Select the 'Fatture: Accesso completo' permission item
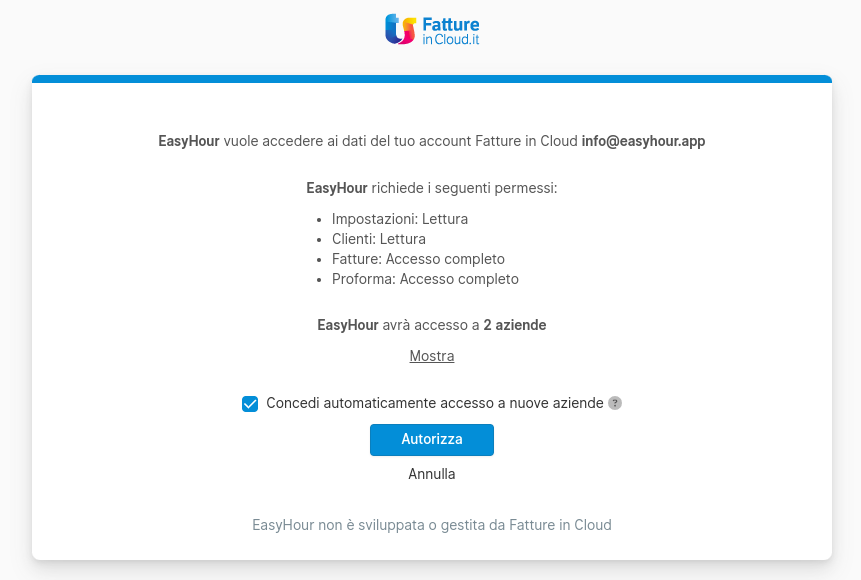 tap(418, 259)
